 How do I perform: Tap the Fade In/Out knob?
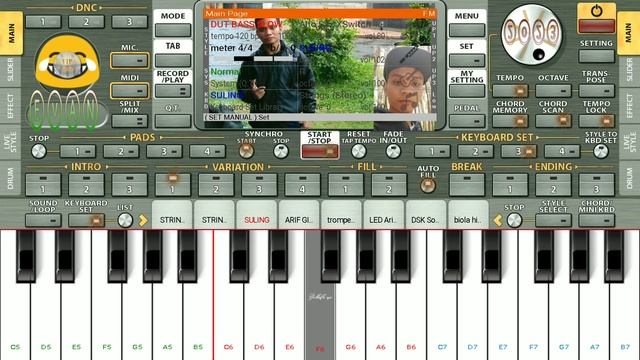point(393,151)
